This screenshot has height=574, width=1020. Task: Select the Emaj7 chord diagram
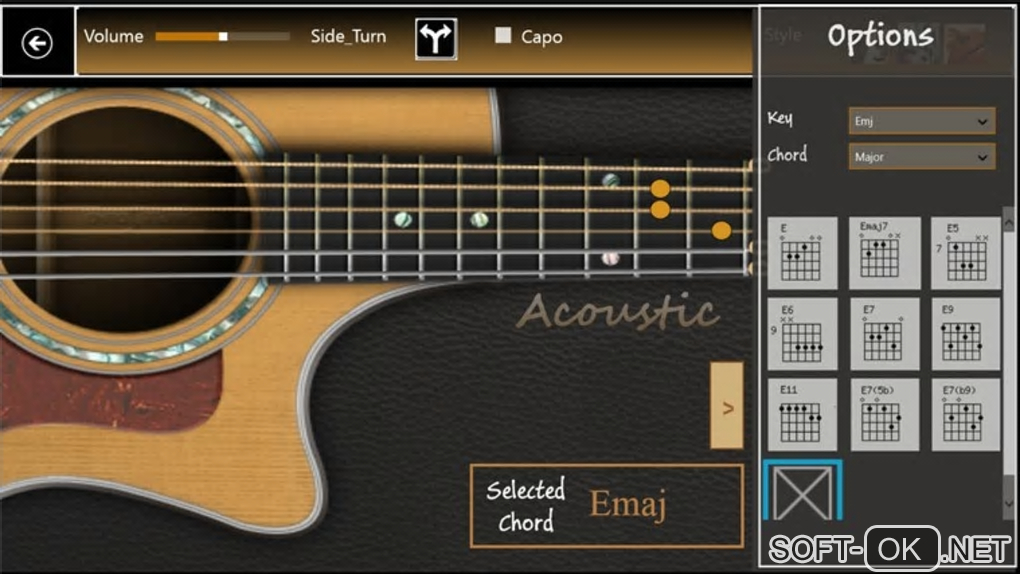[884, 253]
